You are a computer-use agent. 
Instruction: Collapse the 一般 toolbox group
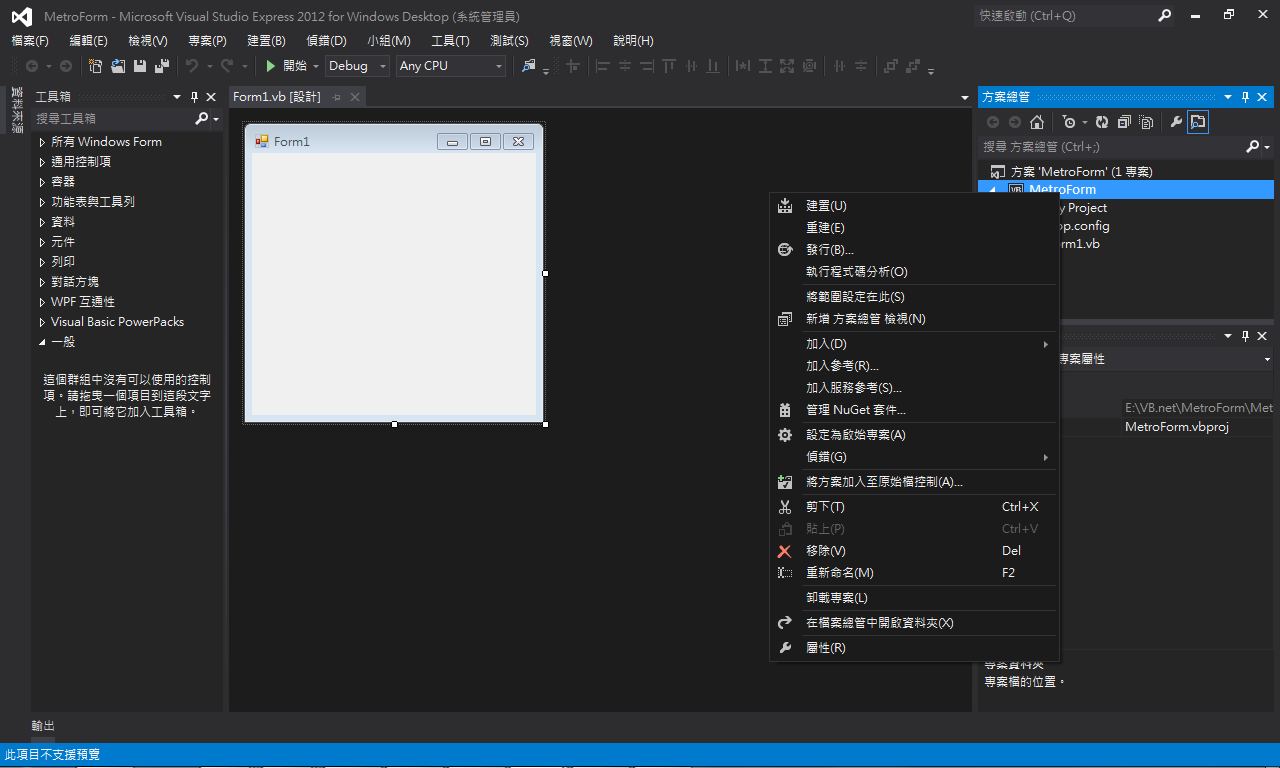pos(42,342)
